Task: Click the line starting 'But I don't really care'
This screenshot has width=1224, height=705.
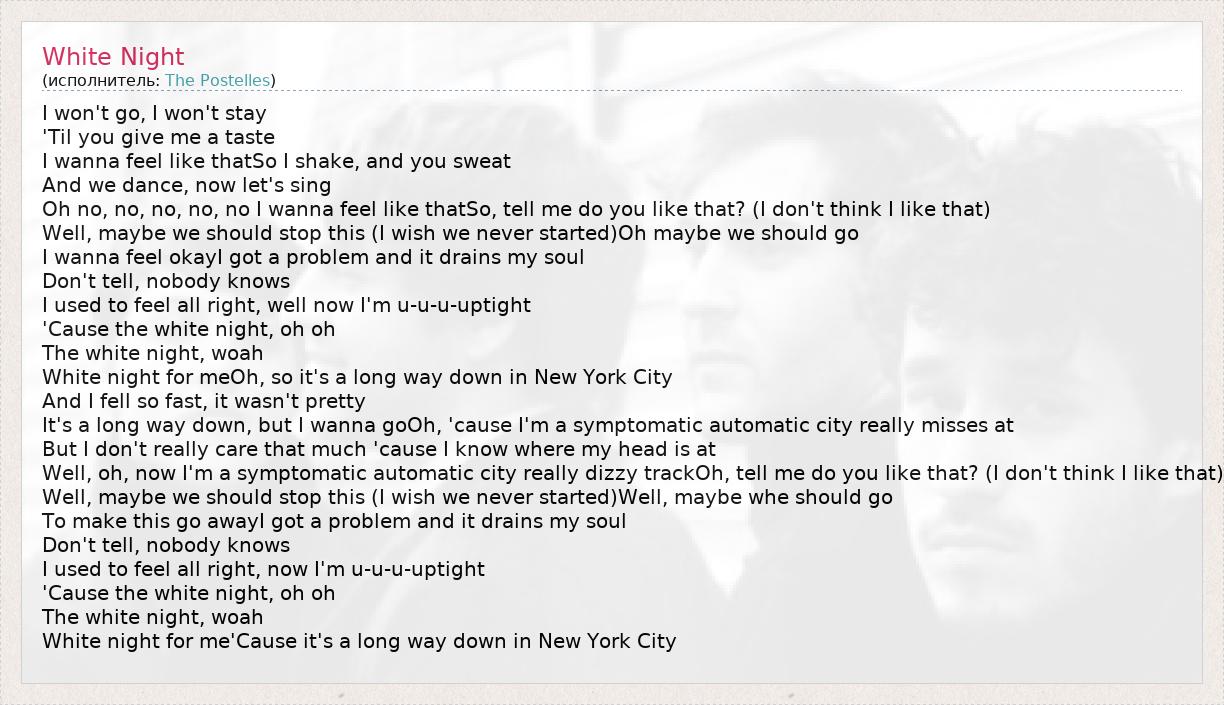Action: pos(379,449)
